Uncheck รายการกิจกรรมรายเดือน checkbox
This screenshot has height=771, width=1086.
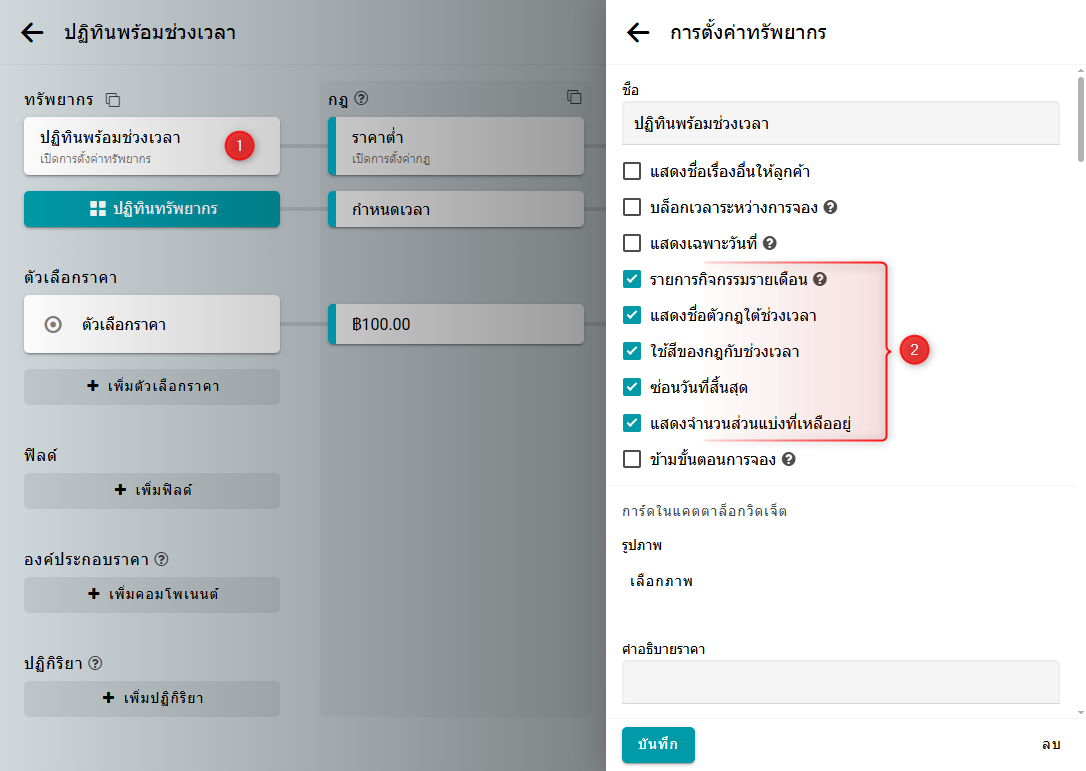click(x=632, y=280)
